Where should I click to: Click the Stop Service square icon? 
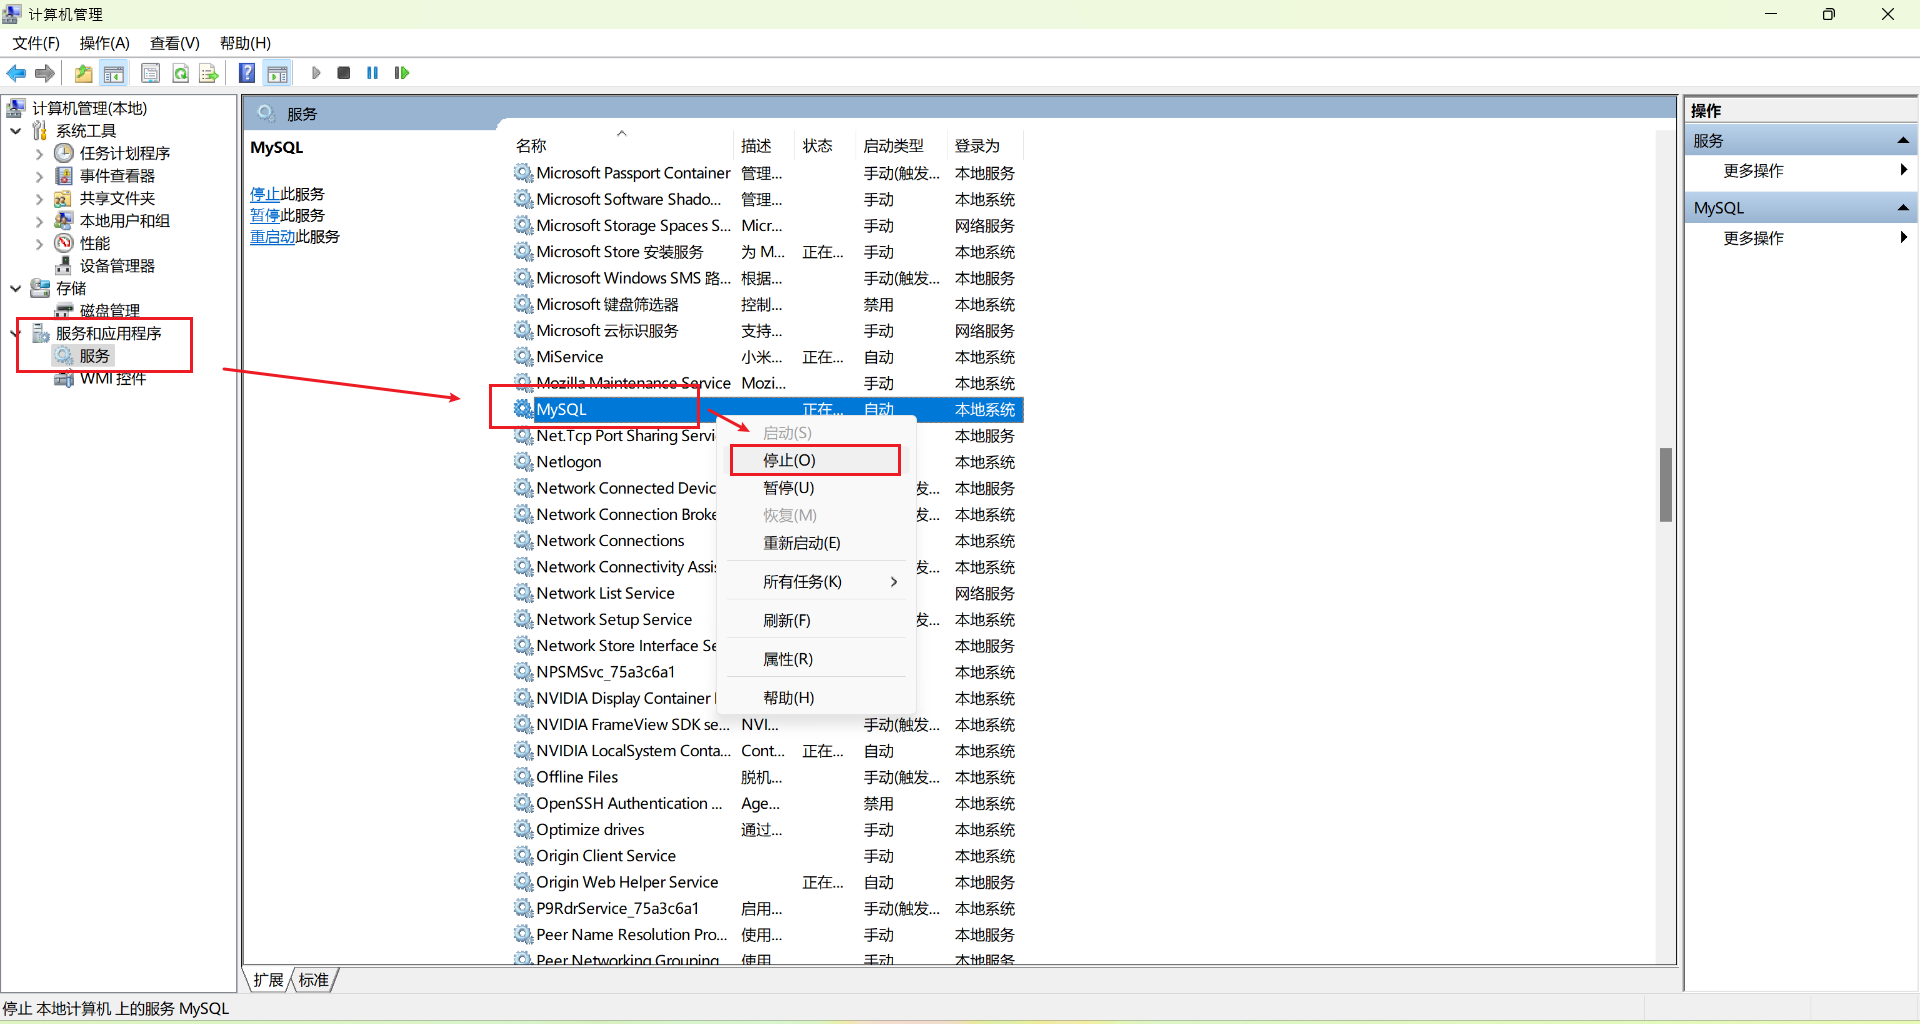344,73
